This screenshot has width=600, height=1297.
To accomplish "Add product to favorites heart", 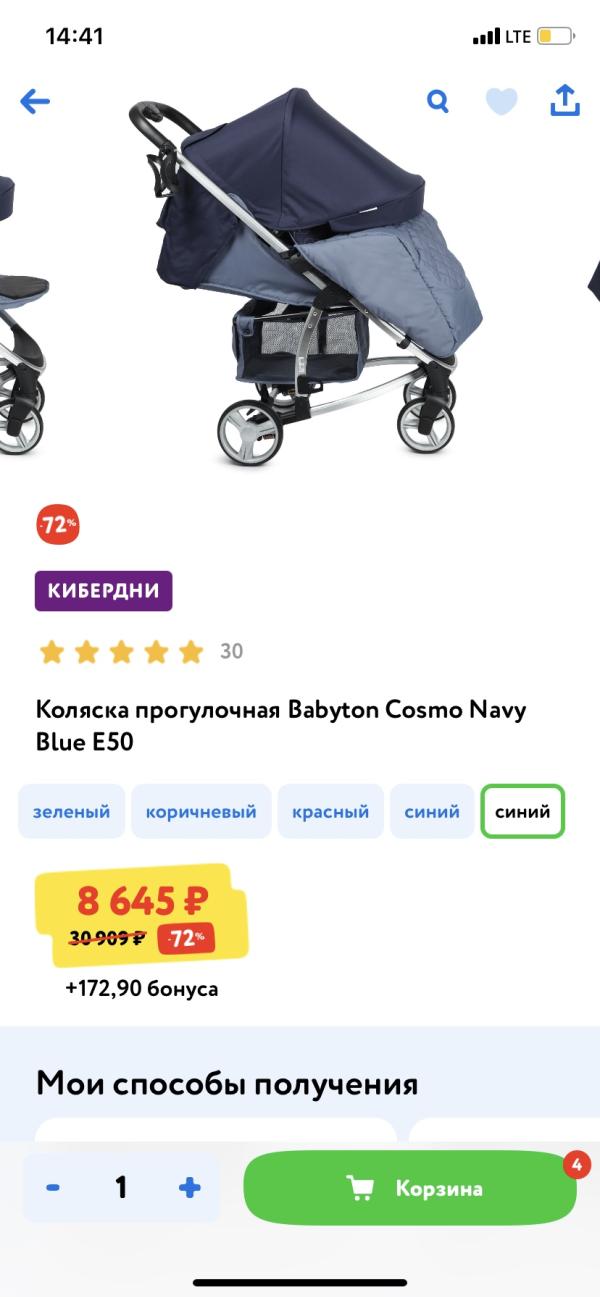I will tap(501, 101).
